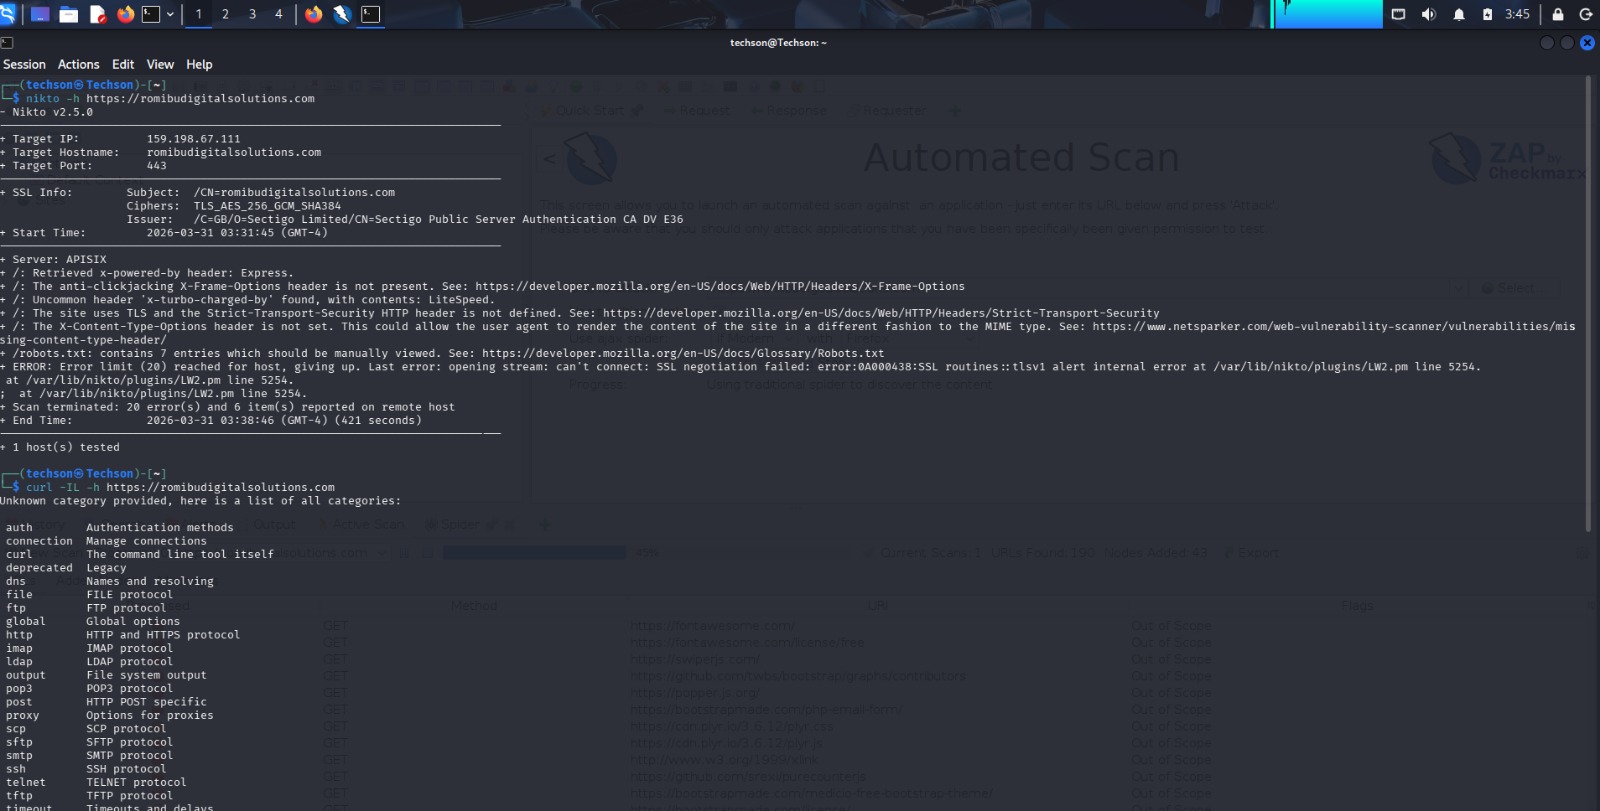Viewport: 1600px width, 811px height.
Task: Click 'HTTP and HTTPS protocol' category row
Action: 122,634
